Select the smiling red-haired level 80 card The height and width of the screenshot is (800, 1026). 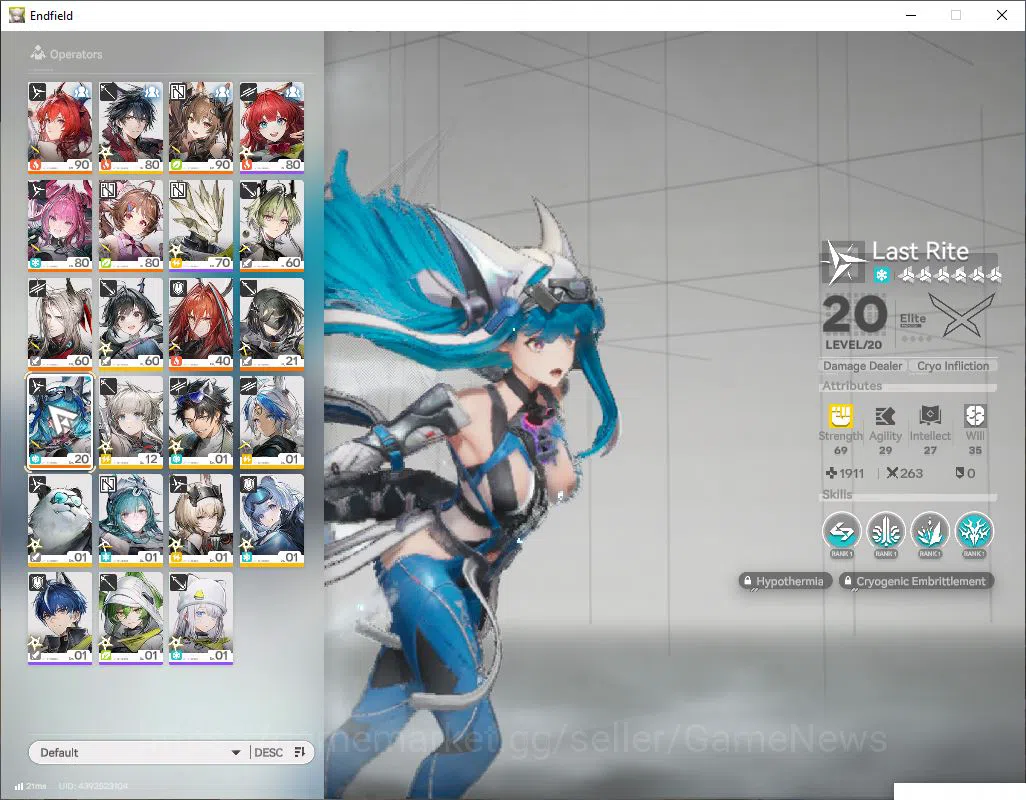[x=272, y=128]
